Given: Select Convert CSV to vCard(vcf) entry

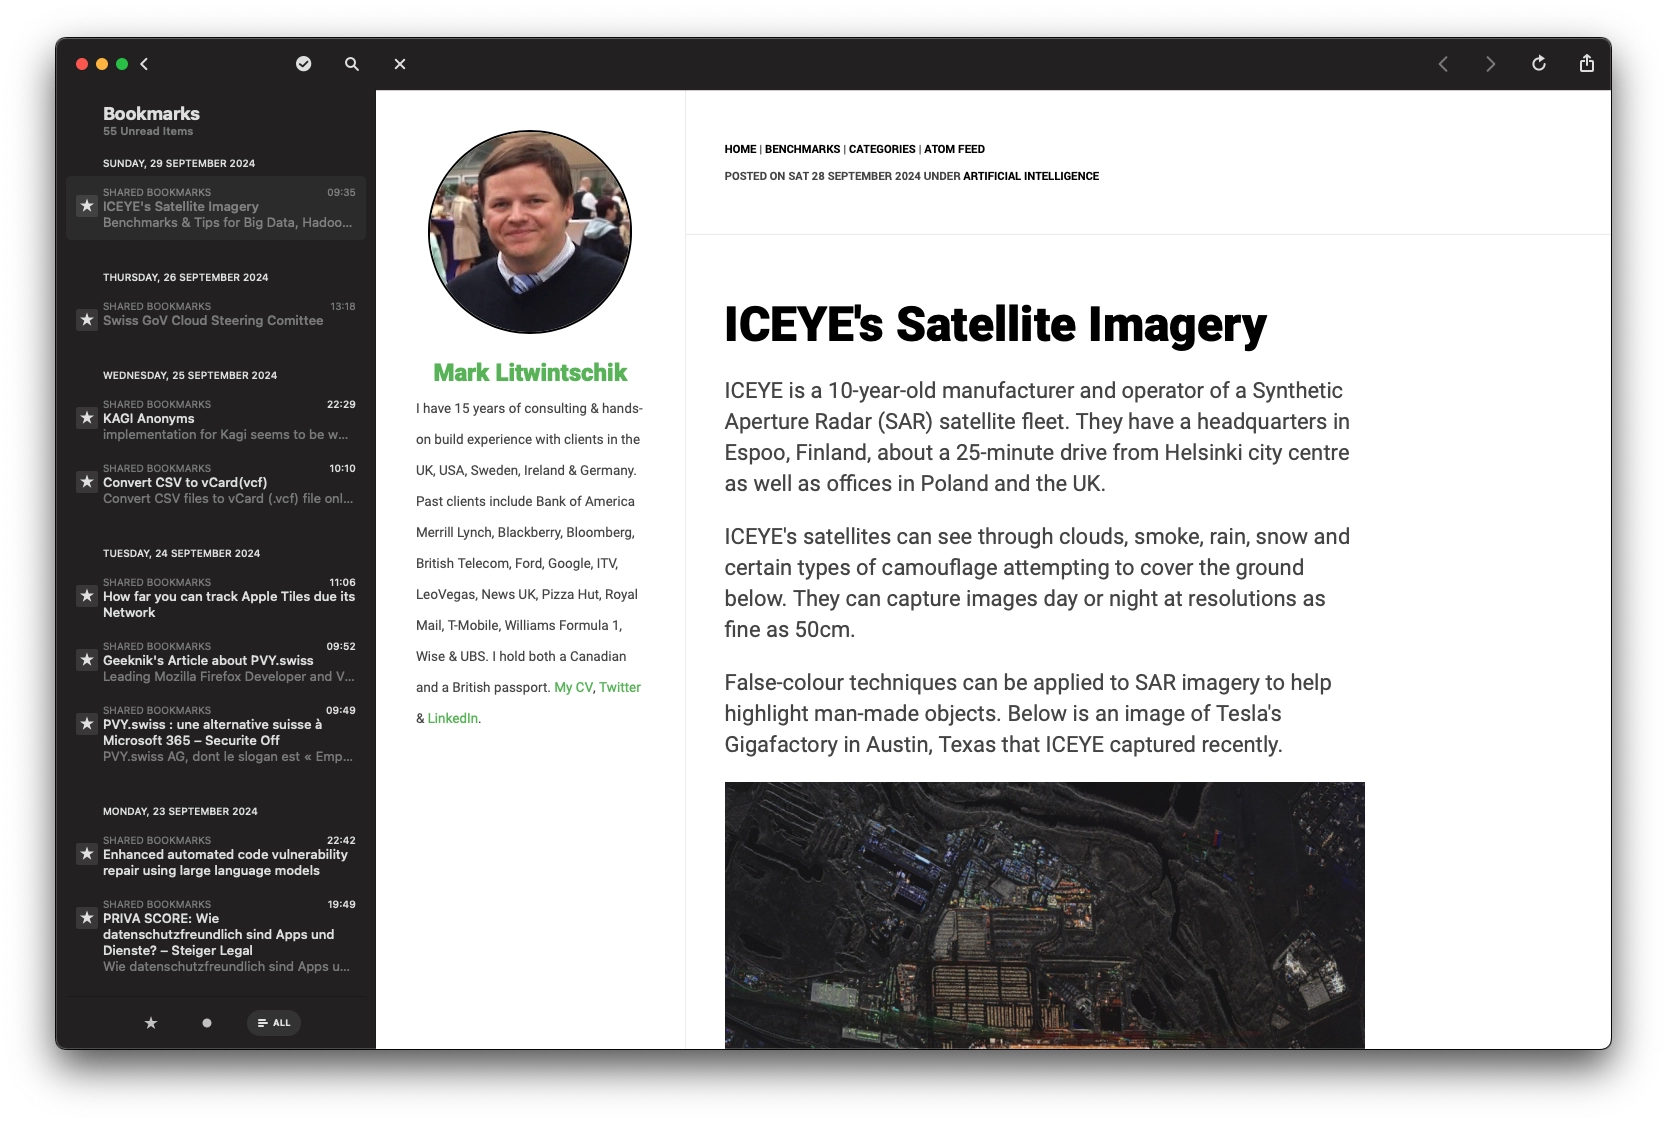Looking at the screenshot, I should (x=216, y=483).
